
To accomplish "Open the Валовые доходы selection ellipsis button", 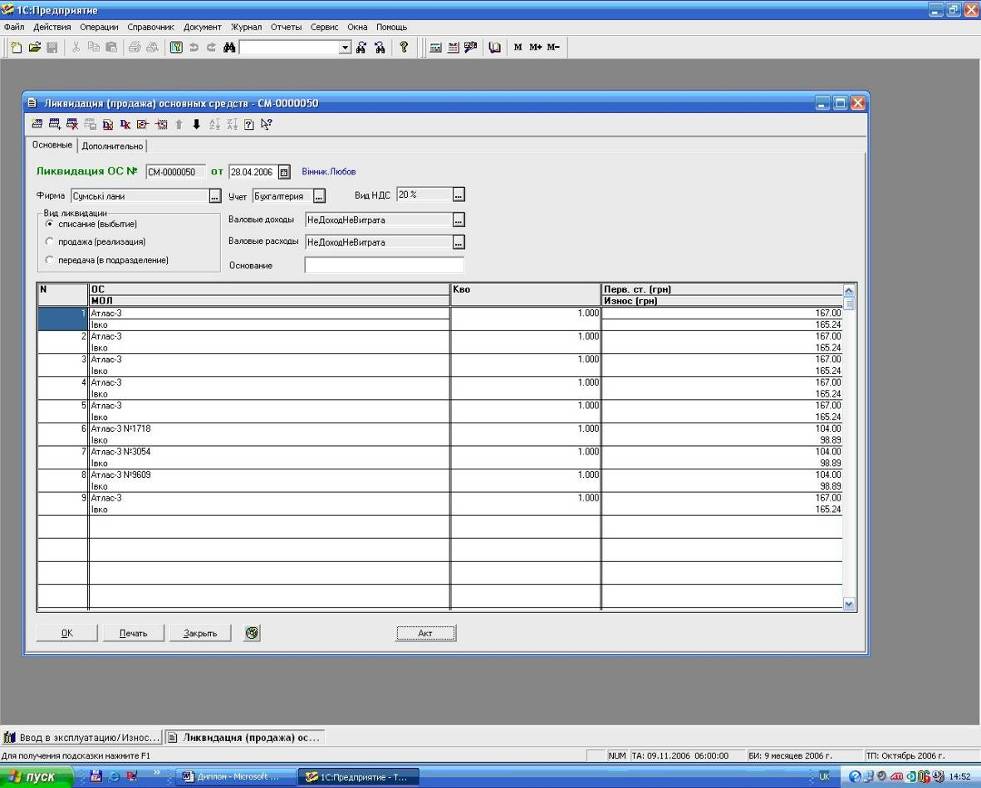I will 459,219.
